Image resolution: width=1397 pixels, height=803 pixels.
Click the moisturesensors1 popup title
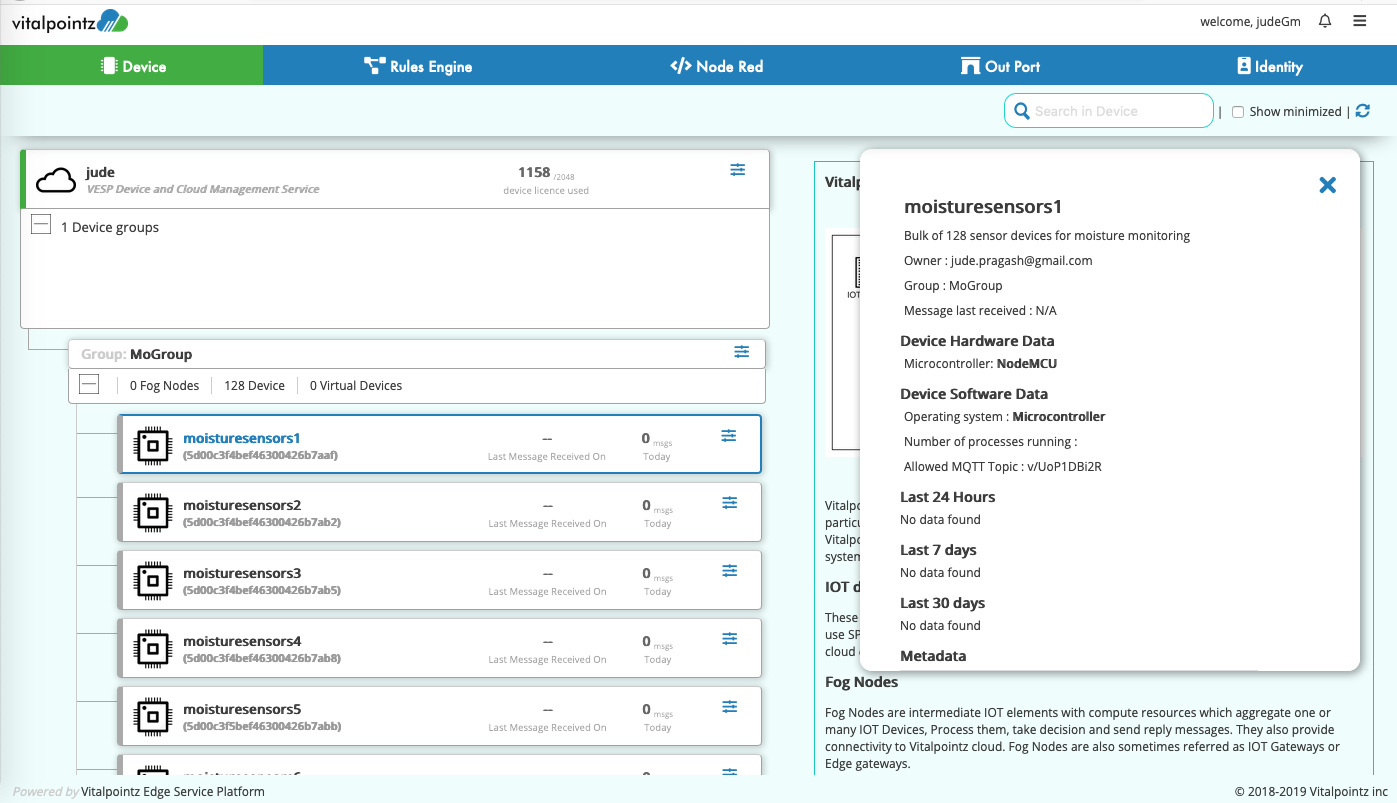click(x=983, y=207)
